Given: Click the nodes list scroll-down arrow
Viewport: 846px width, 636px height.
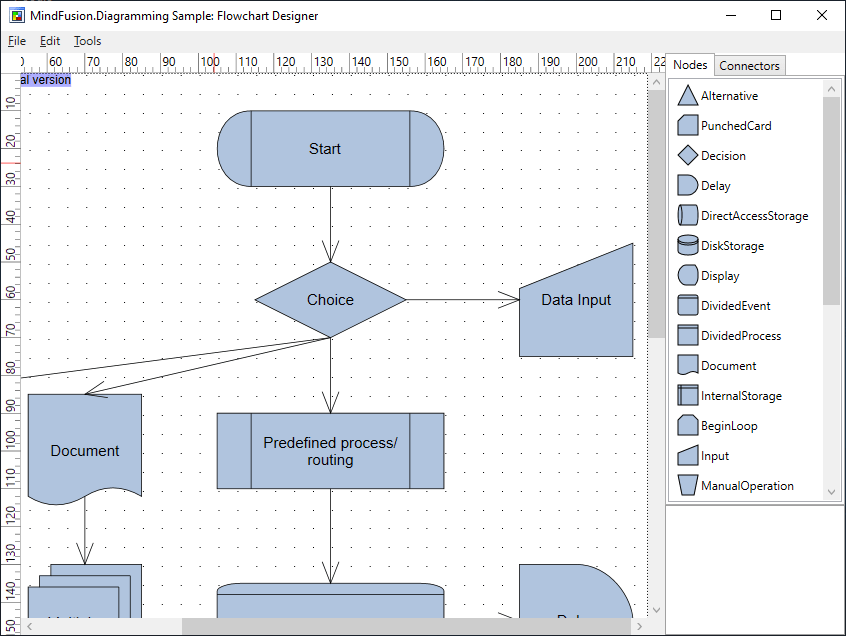Looking at the screenshot, I should [x=831, y=492].
